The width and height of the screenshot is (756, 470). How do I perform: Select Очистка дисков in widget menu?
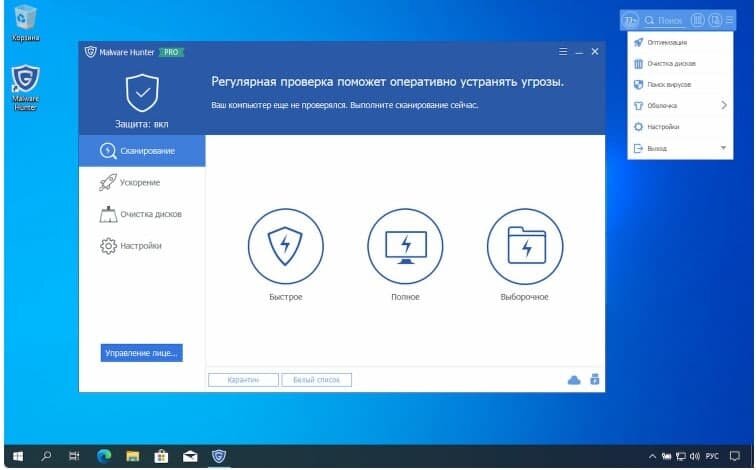pos(680,64)
